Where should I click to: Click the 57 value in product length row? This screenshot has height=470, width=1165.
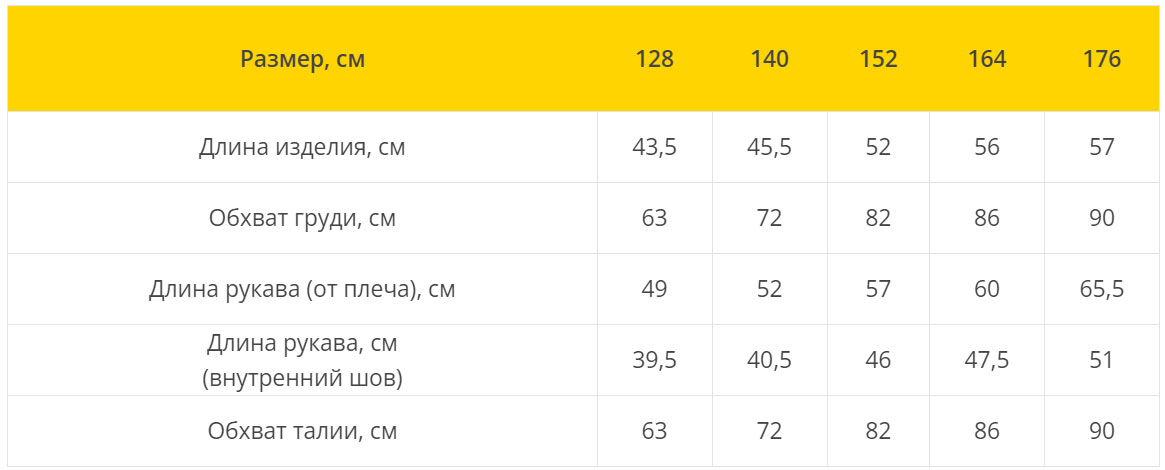click(x=1102, y=147)
